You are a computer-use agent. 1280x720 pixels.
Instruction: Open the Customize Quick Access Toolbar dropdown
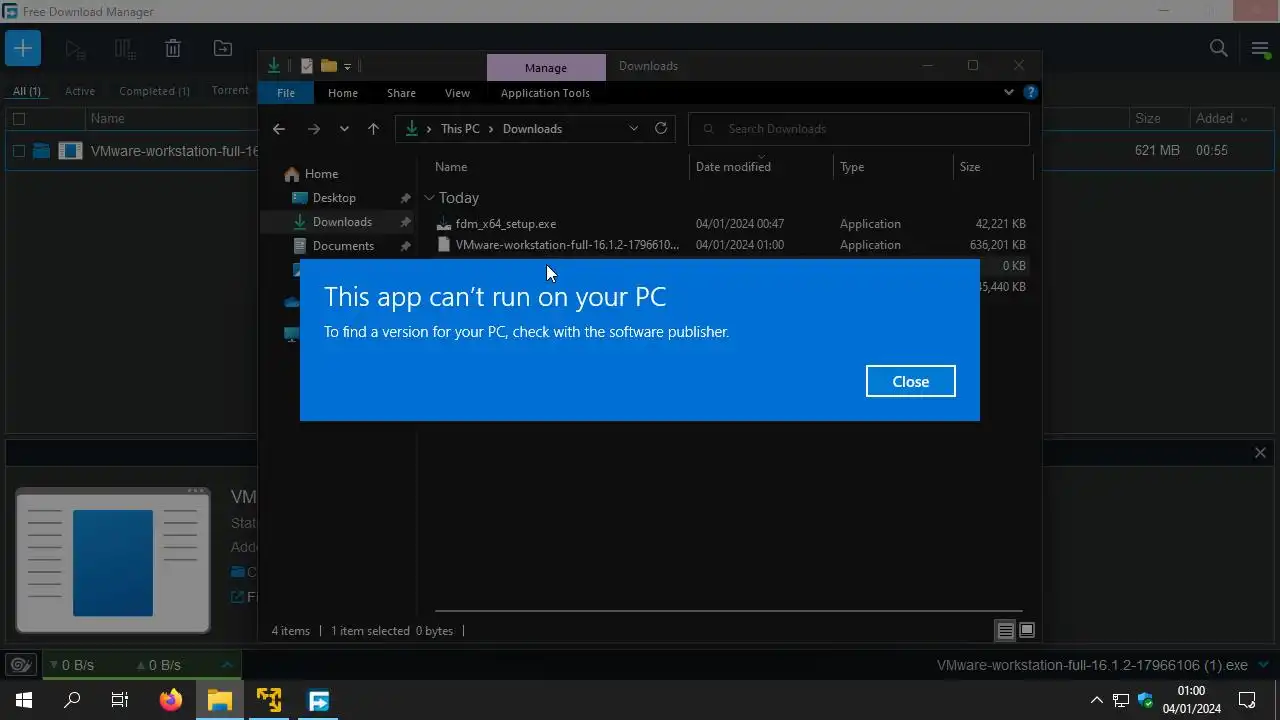click(347, 67)
